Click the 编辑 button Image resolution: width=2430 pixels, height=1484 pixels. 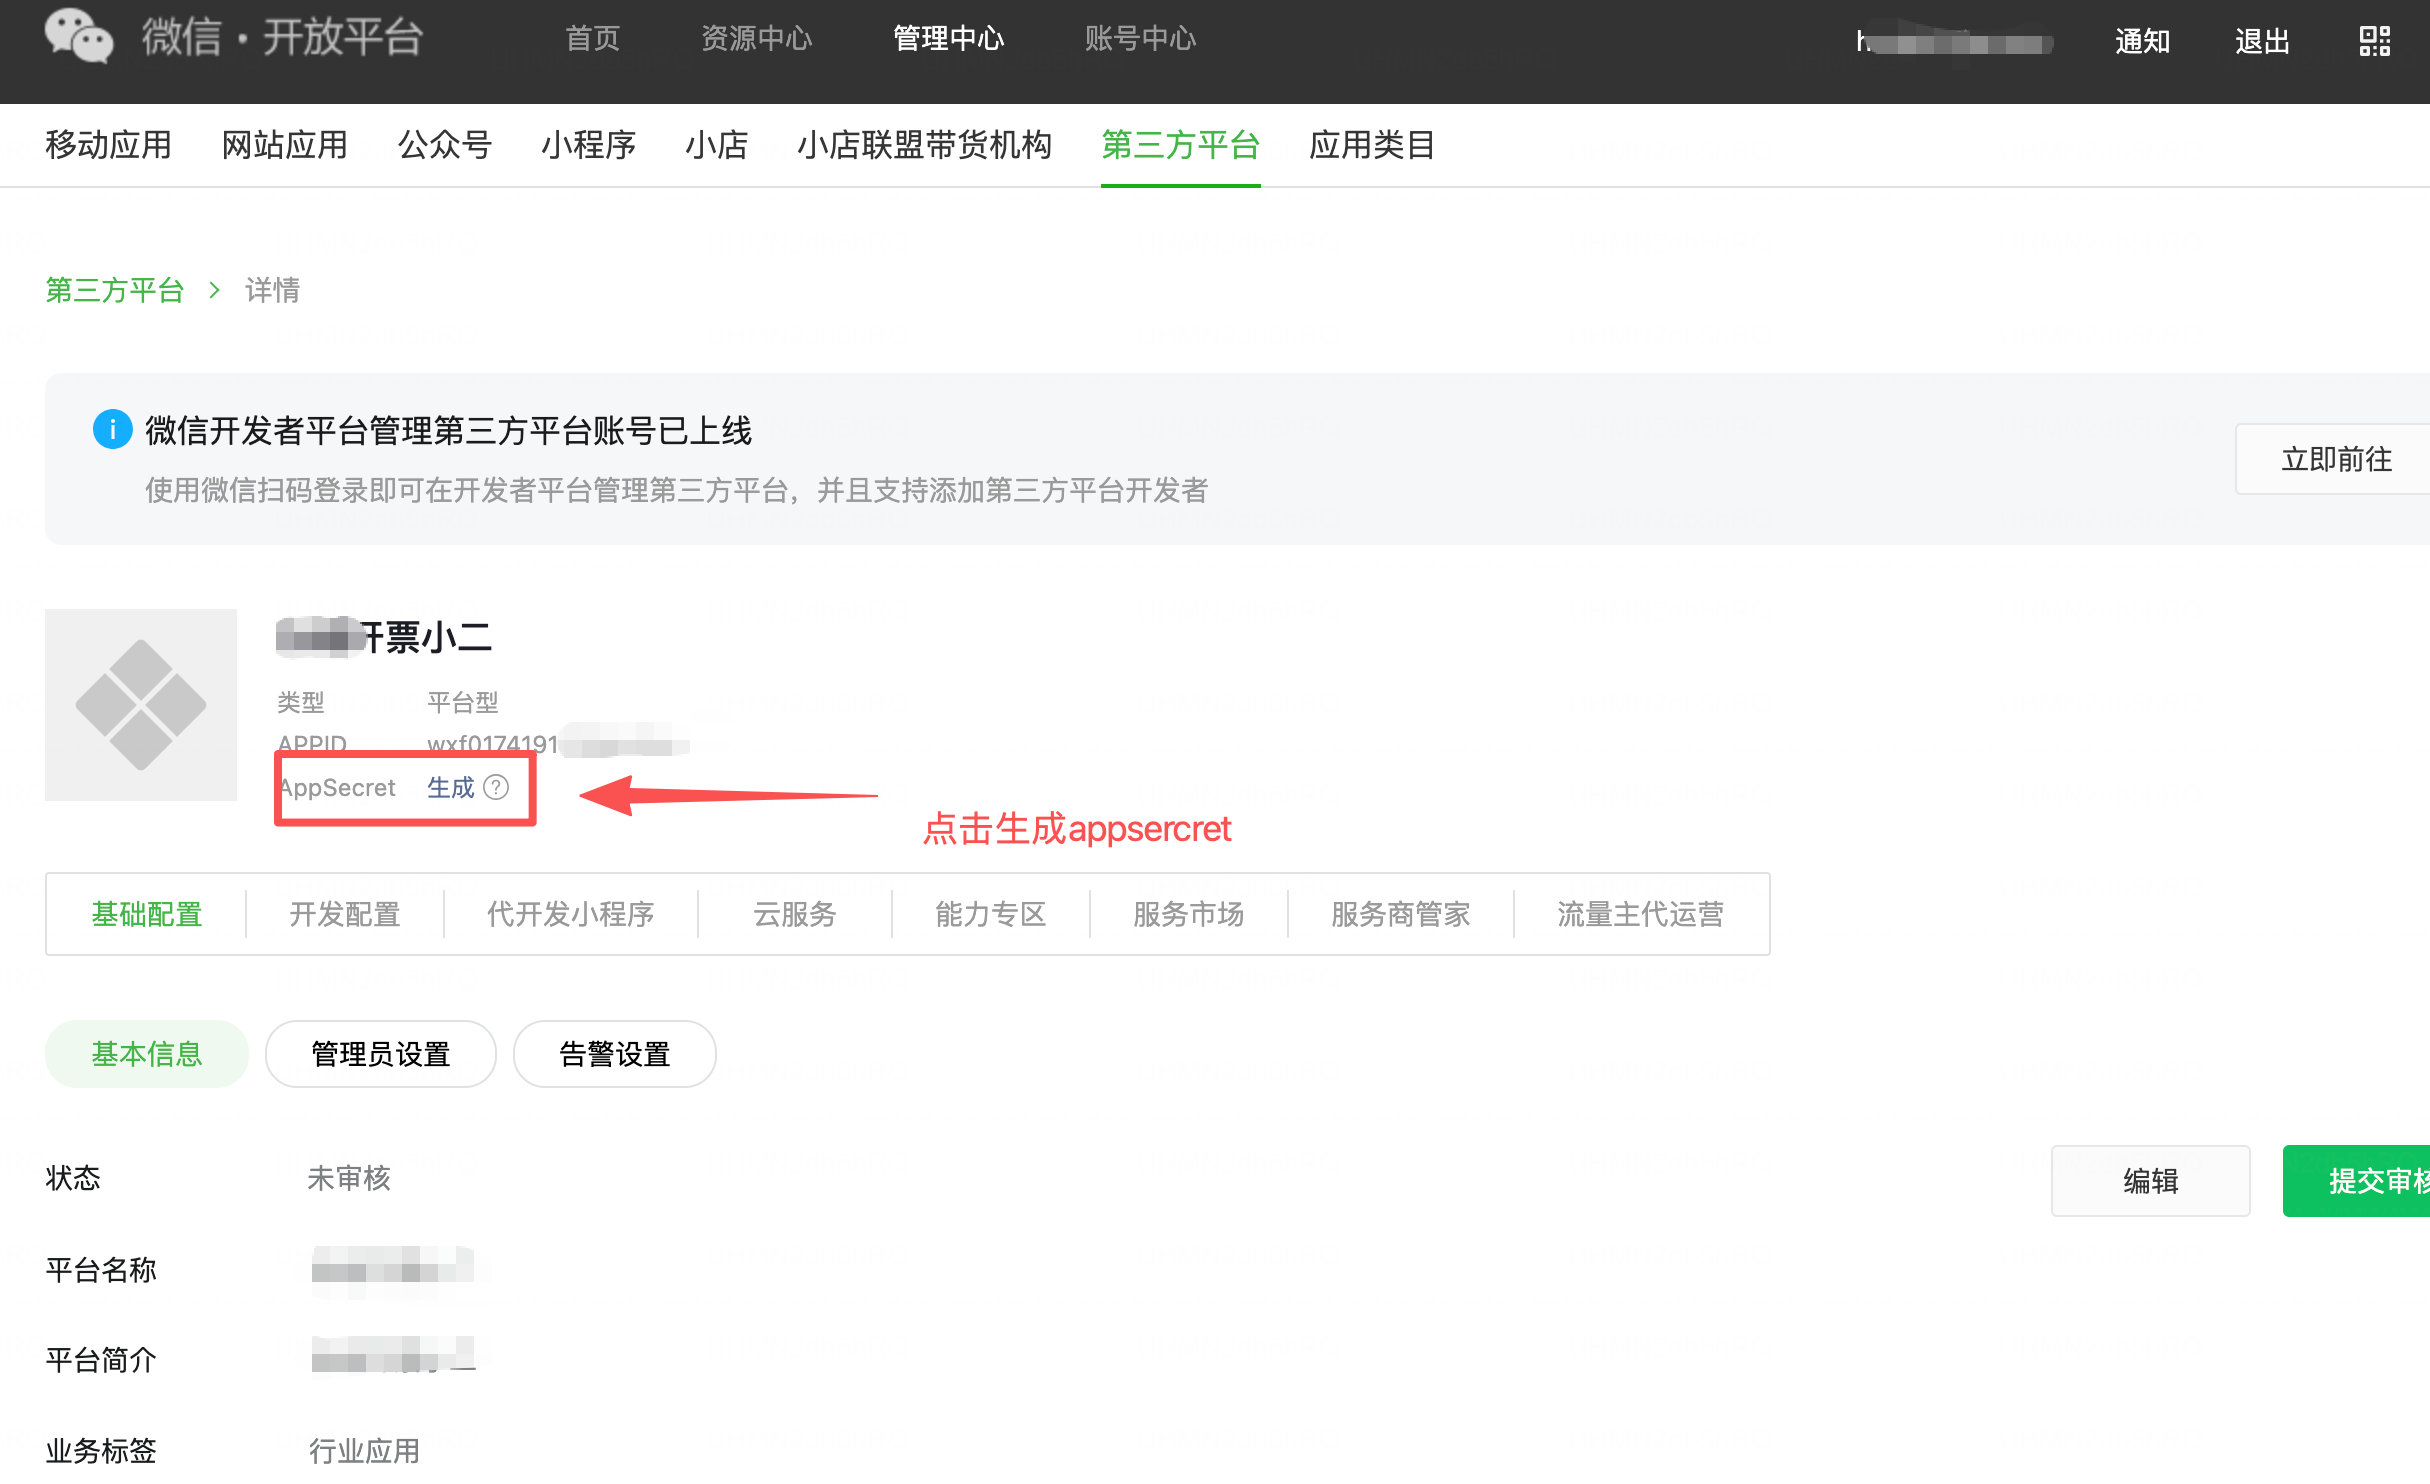(x=2150, y=1181)
